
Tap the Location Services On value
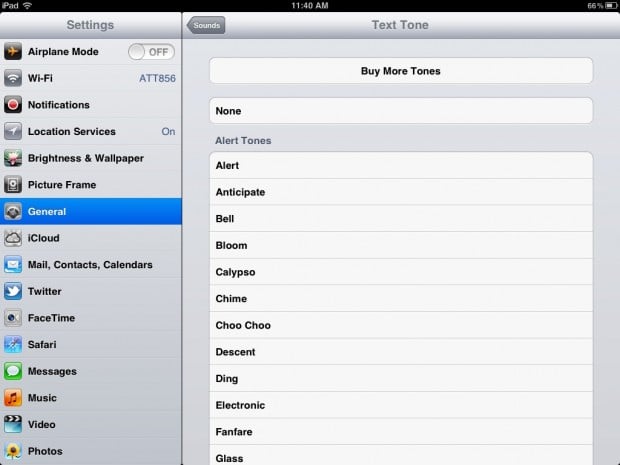coord(168,131)
